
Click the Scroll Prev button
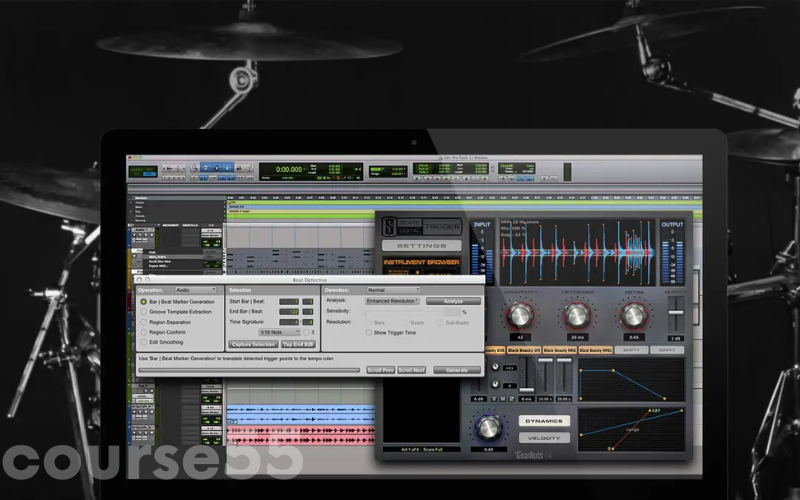(x=381, y=370)
